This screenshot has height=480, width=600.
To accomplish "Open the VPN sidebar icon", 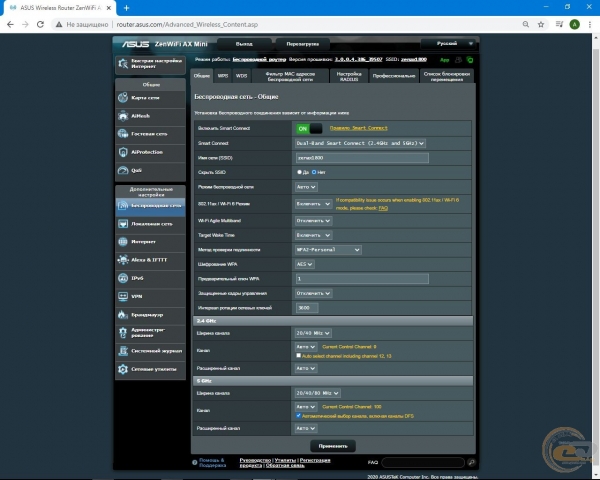I will pos(123,296).
